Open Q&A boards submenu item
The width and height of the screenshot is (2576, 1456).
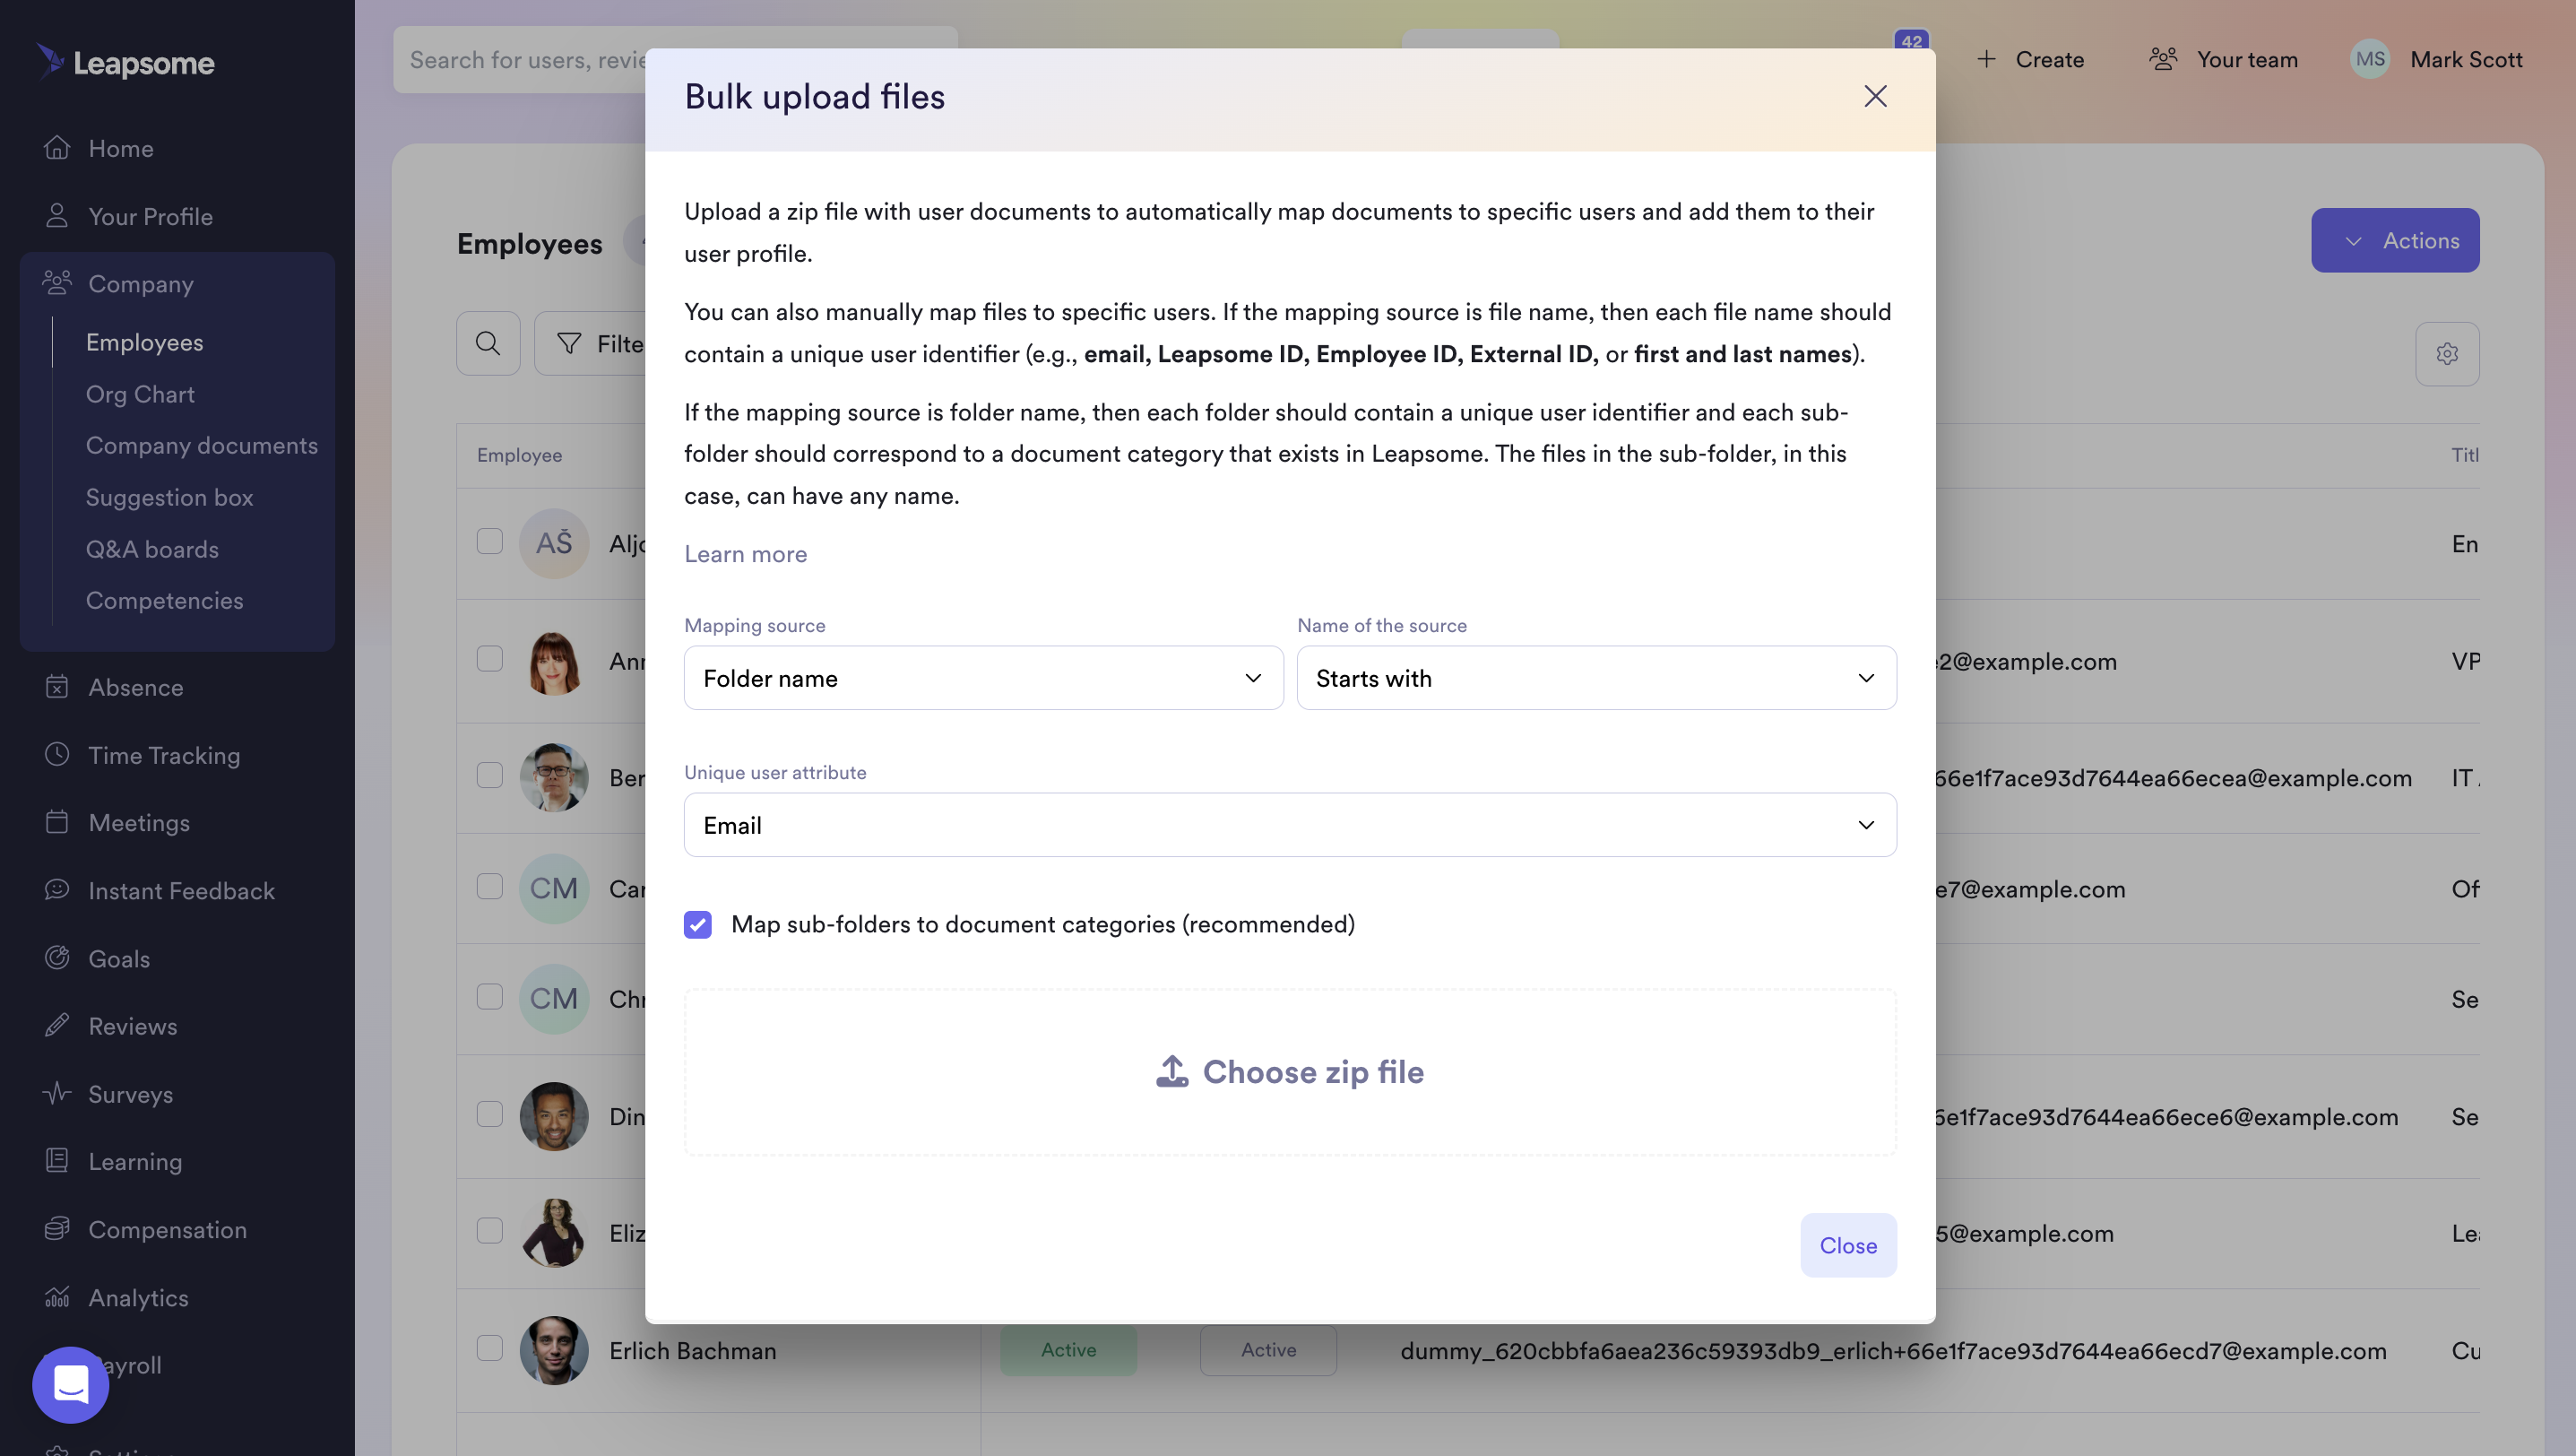point(152,549)
